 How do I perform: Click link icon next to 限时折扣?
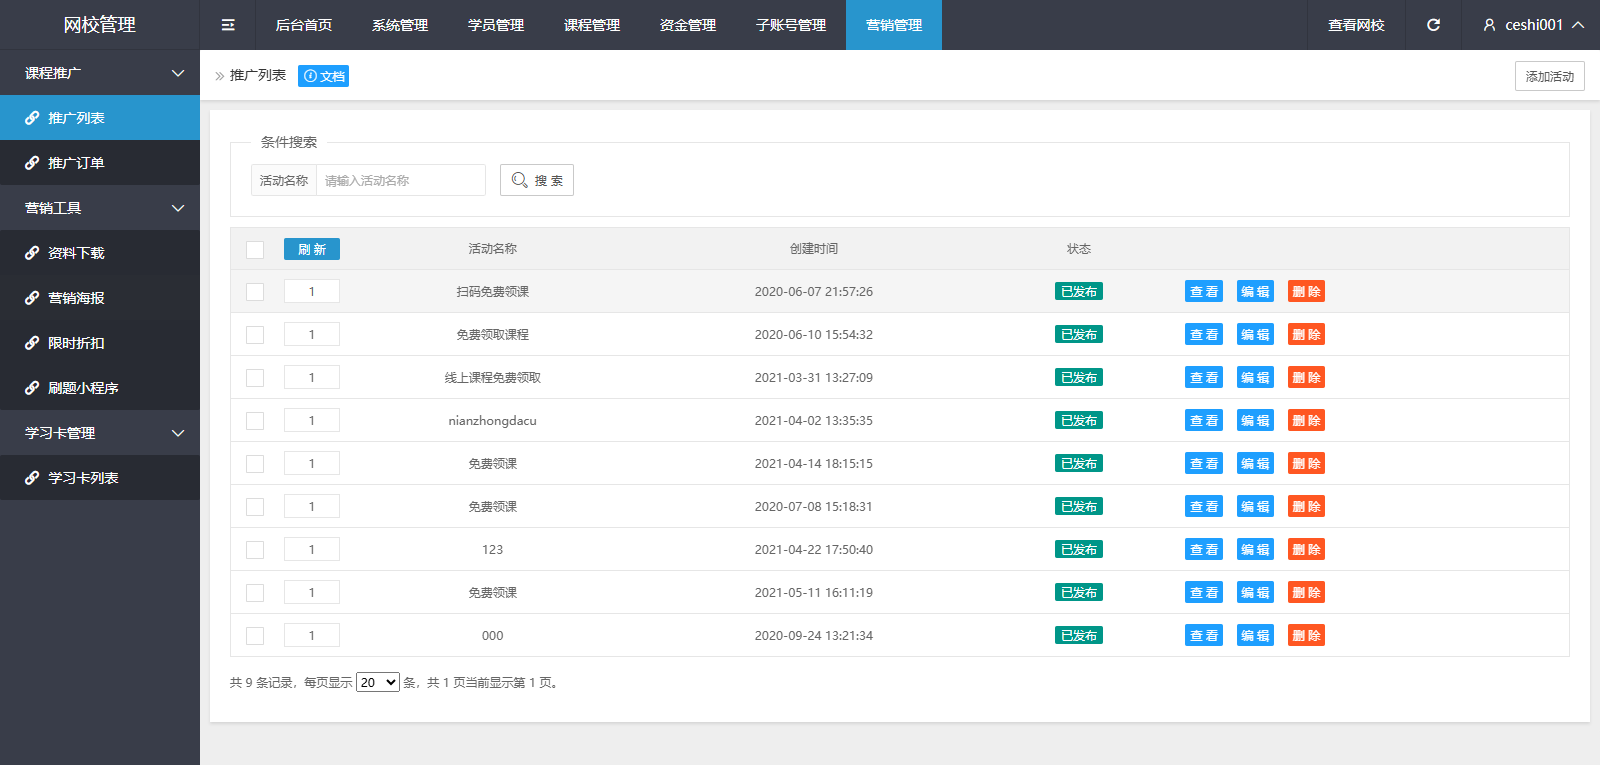[x=32, y=343]
